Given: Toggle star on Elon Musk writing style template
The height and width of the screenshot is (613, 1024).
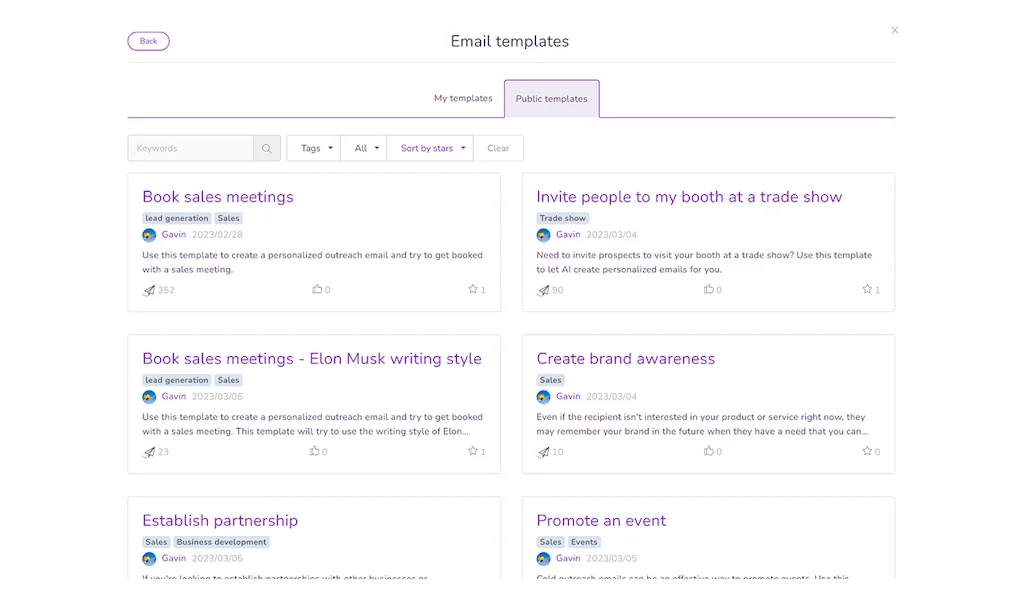Looking at the screenshot, I should pos(473,452).
